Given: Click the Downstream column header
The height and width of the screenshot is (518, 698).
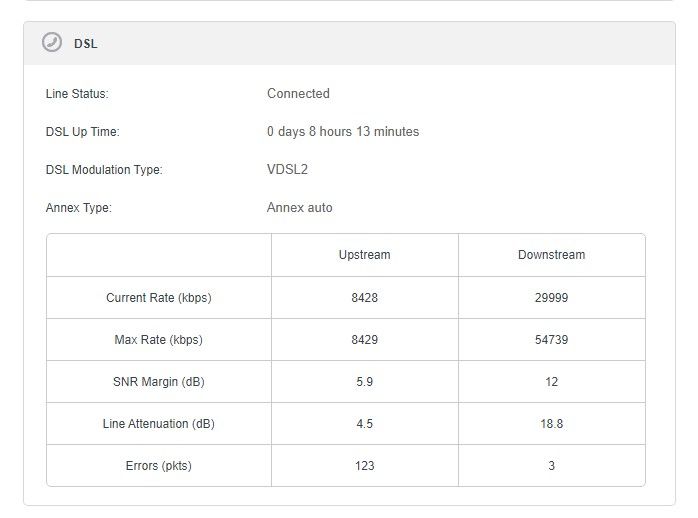Looking at the screenshot, I should click(x=551, y=255).
